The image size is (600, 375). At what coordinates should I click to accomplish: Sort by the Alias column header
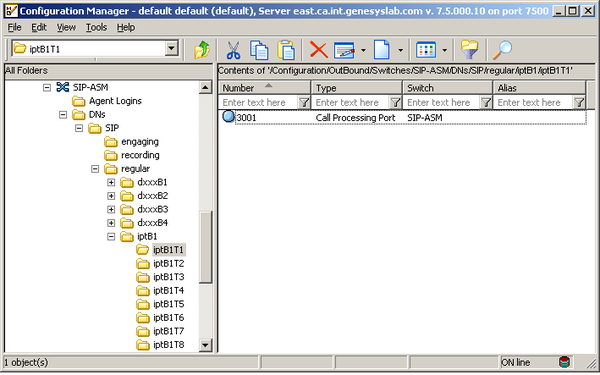pos(540,88)
